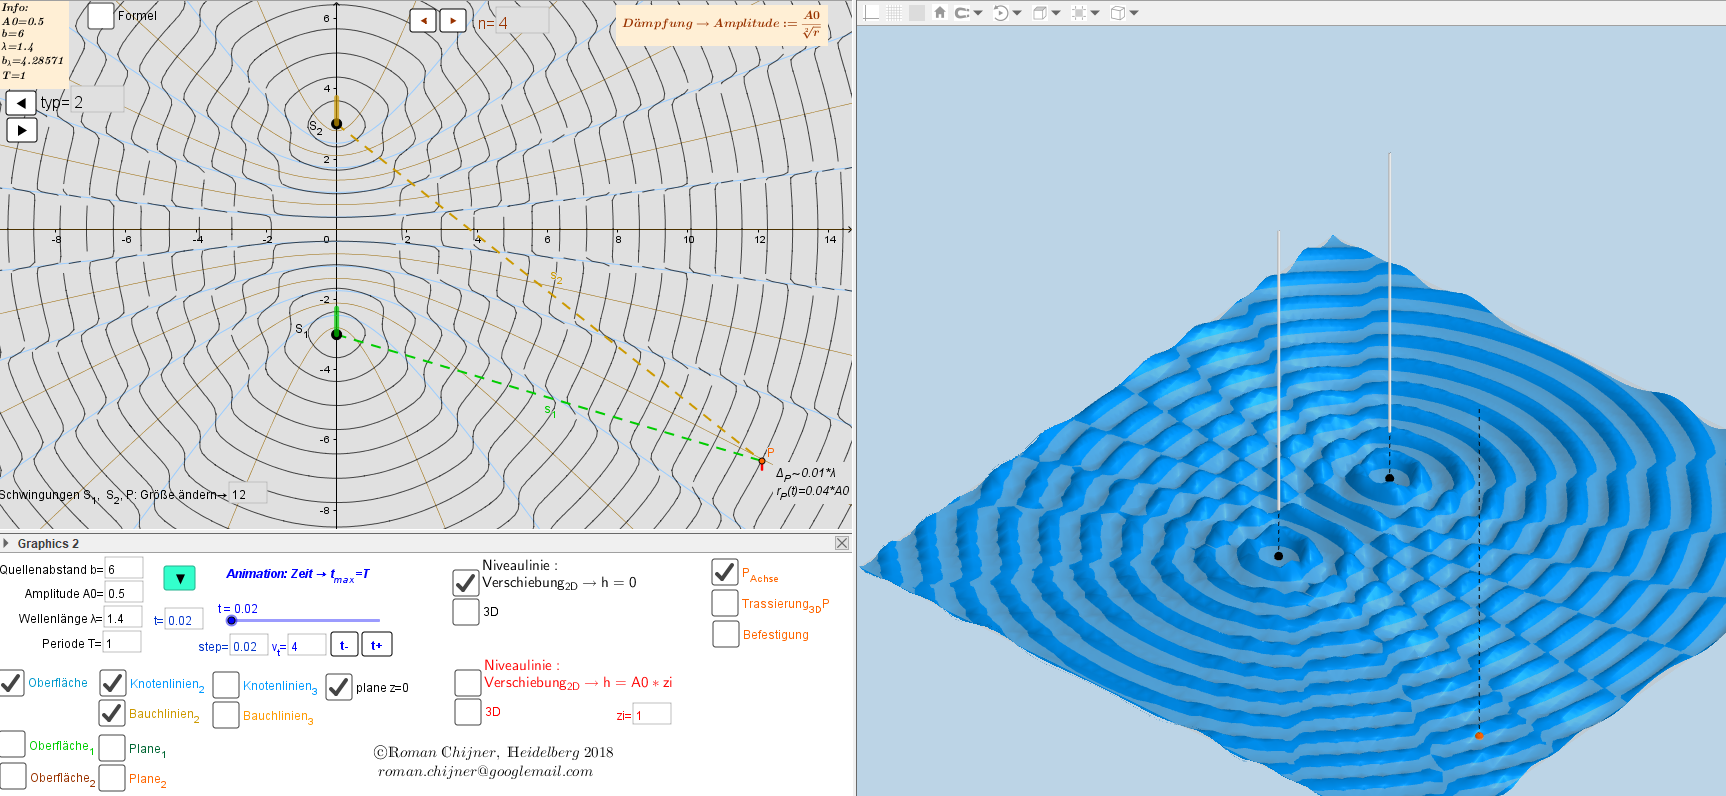Click the Amplitude A0 input field
This screenshot has height=796, width=1726.
coord(124,593)
